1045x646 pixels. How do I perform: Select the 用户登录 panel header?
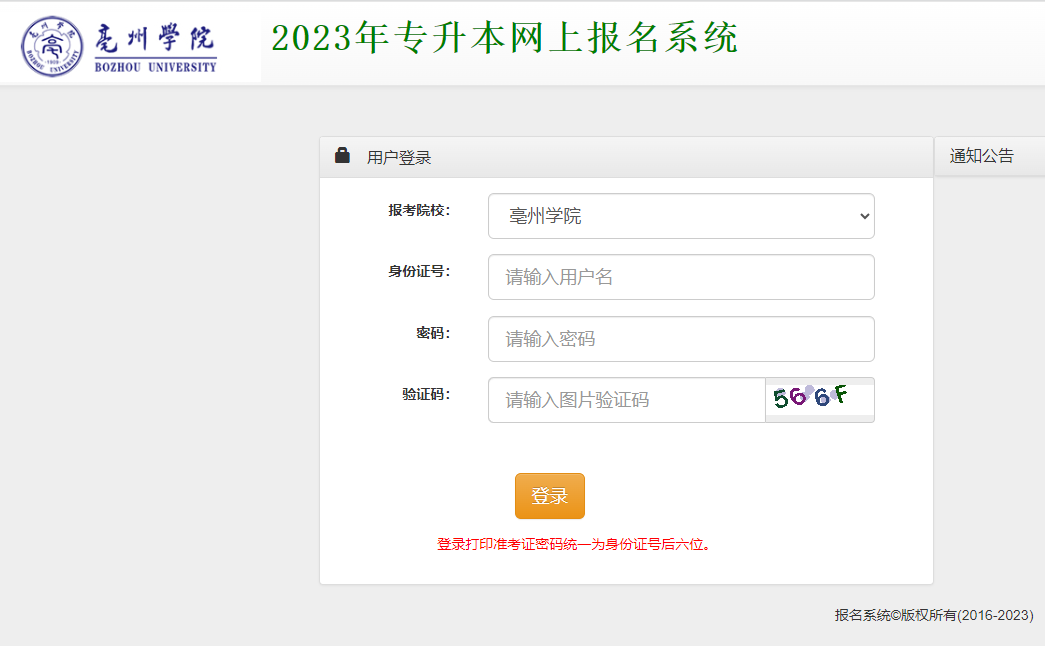[399, 158]
